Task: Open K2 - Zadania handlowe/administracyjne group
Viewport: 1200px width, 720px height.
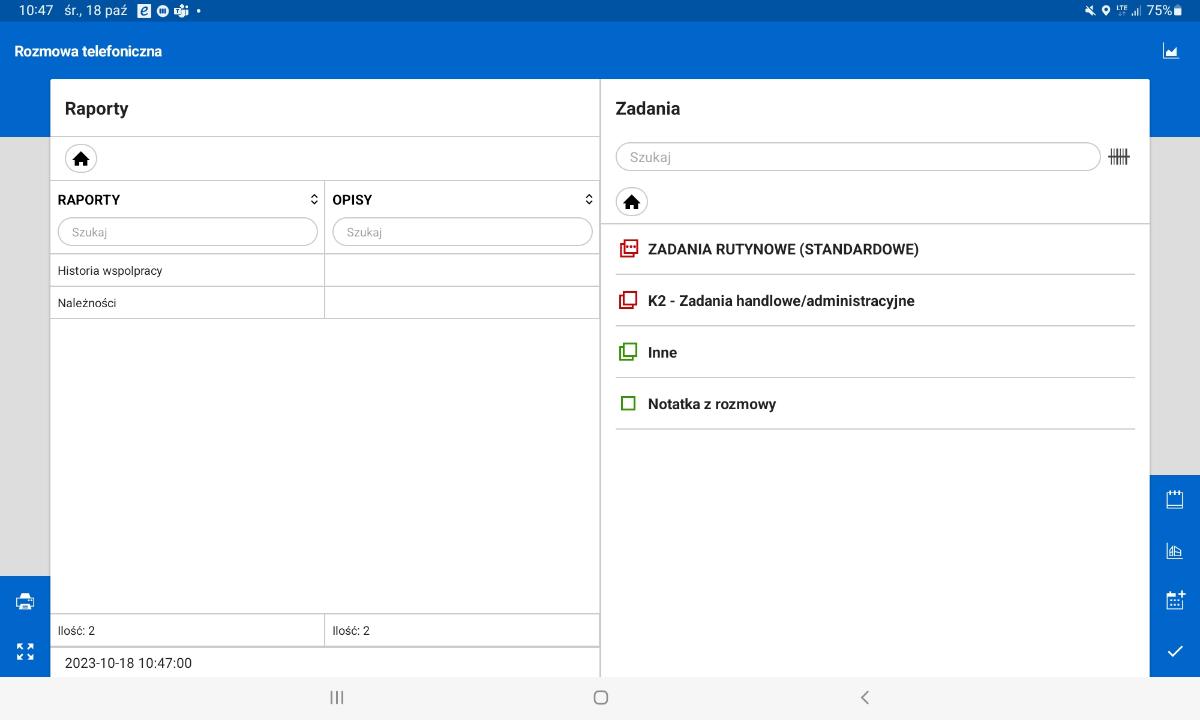Action: click(x=780, y=301)
